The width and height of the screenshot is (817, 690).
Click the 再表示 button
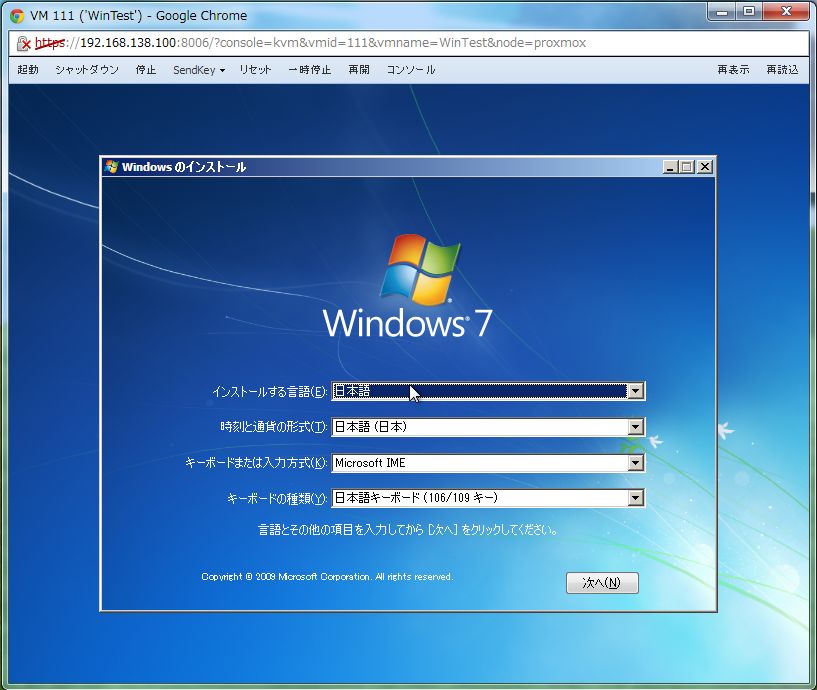tap(733, 70)
